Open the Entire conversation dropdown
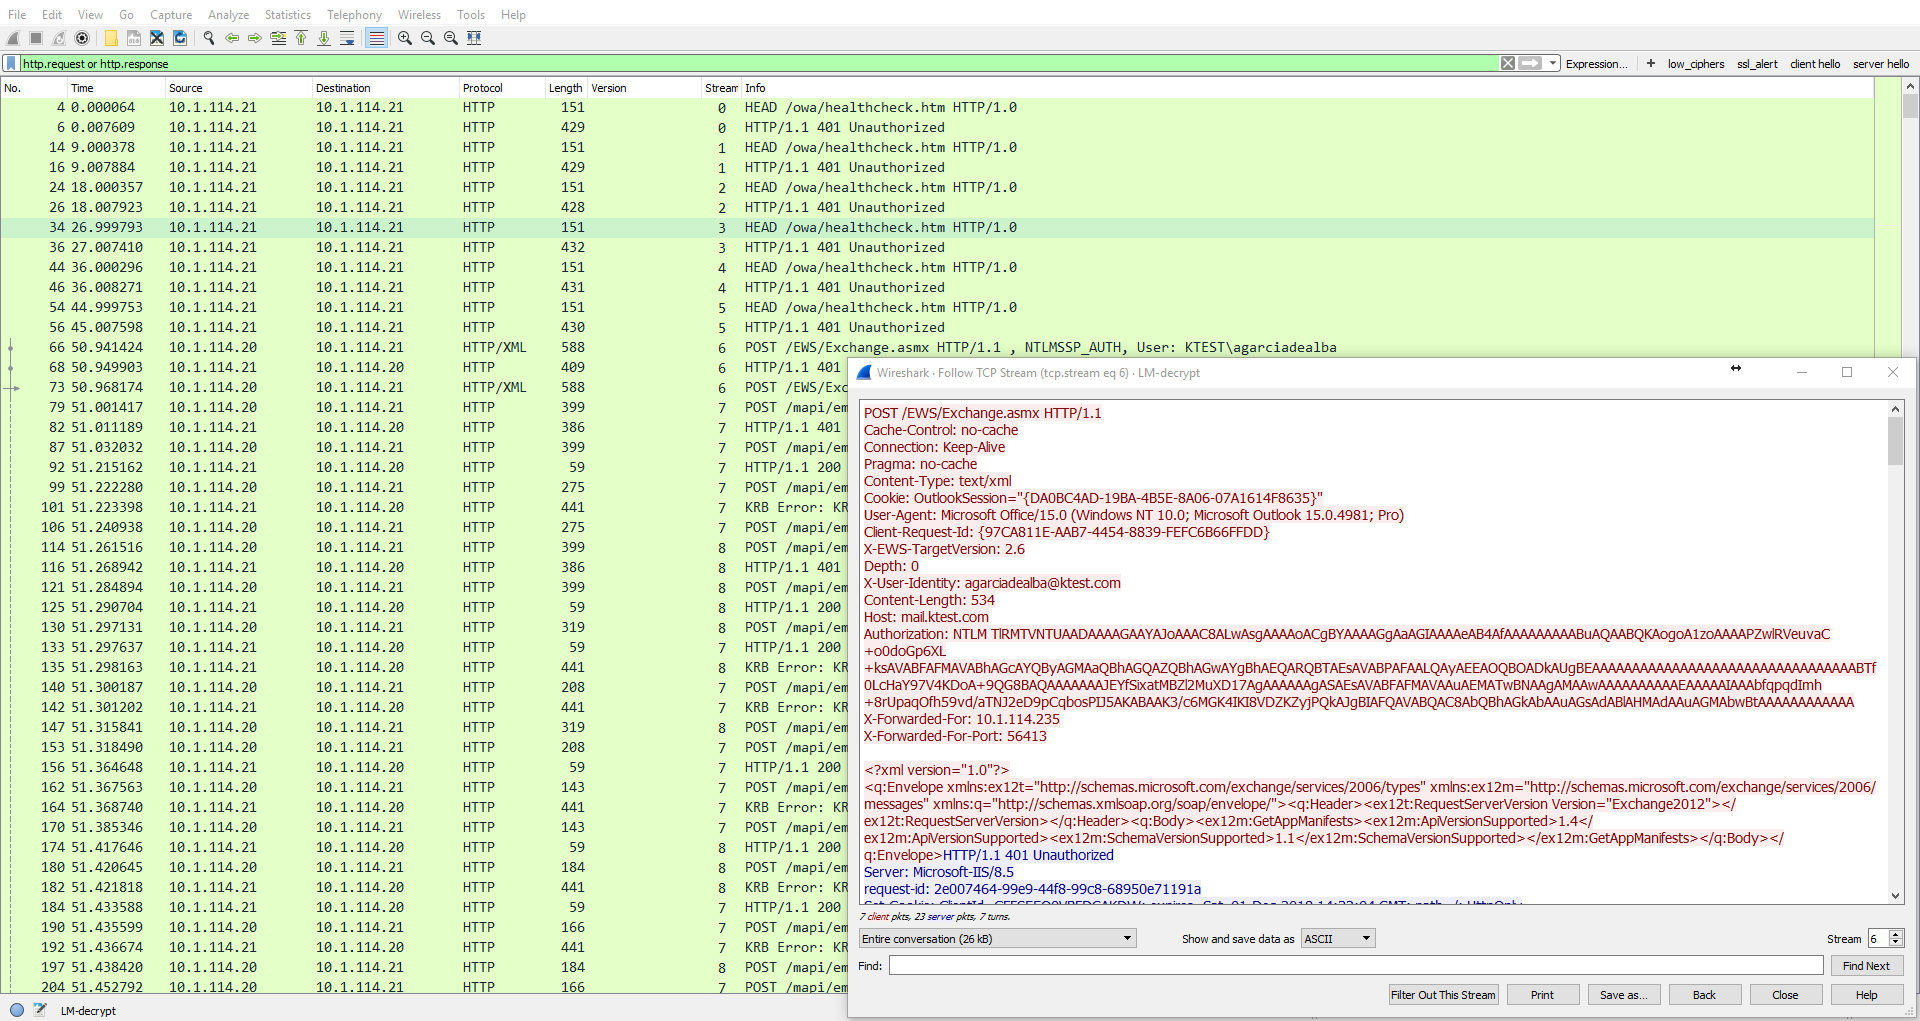The height and width of the screenshot is (1021, 1920). coord(997,938)
